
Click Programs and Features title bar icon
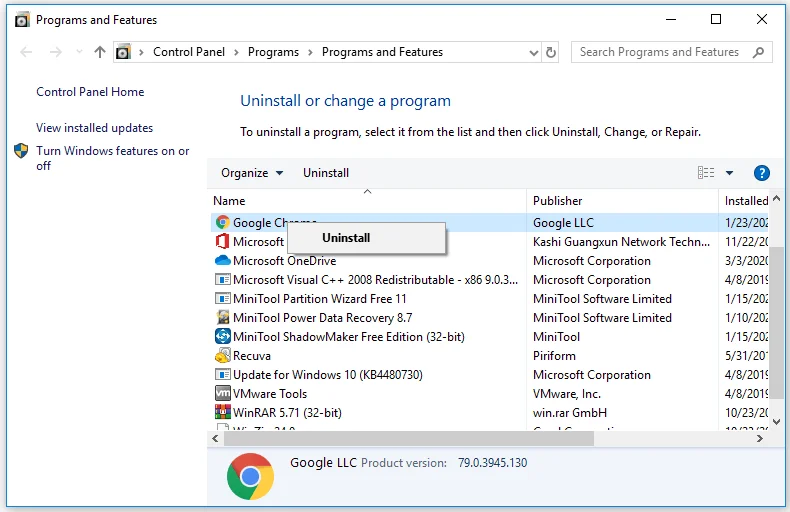coord(22,20)
